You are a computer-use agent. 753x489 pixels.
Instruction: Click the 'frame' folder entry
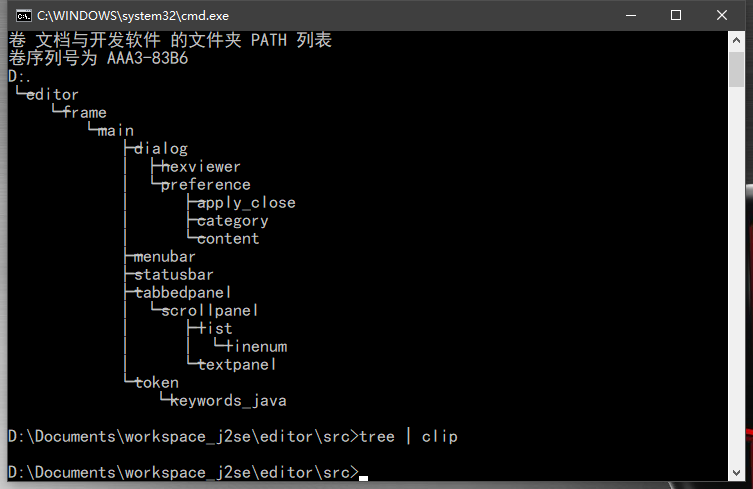pos(84,113)
